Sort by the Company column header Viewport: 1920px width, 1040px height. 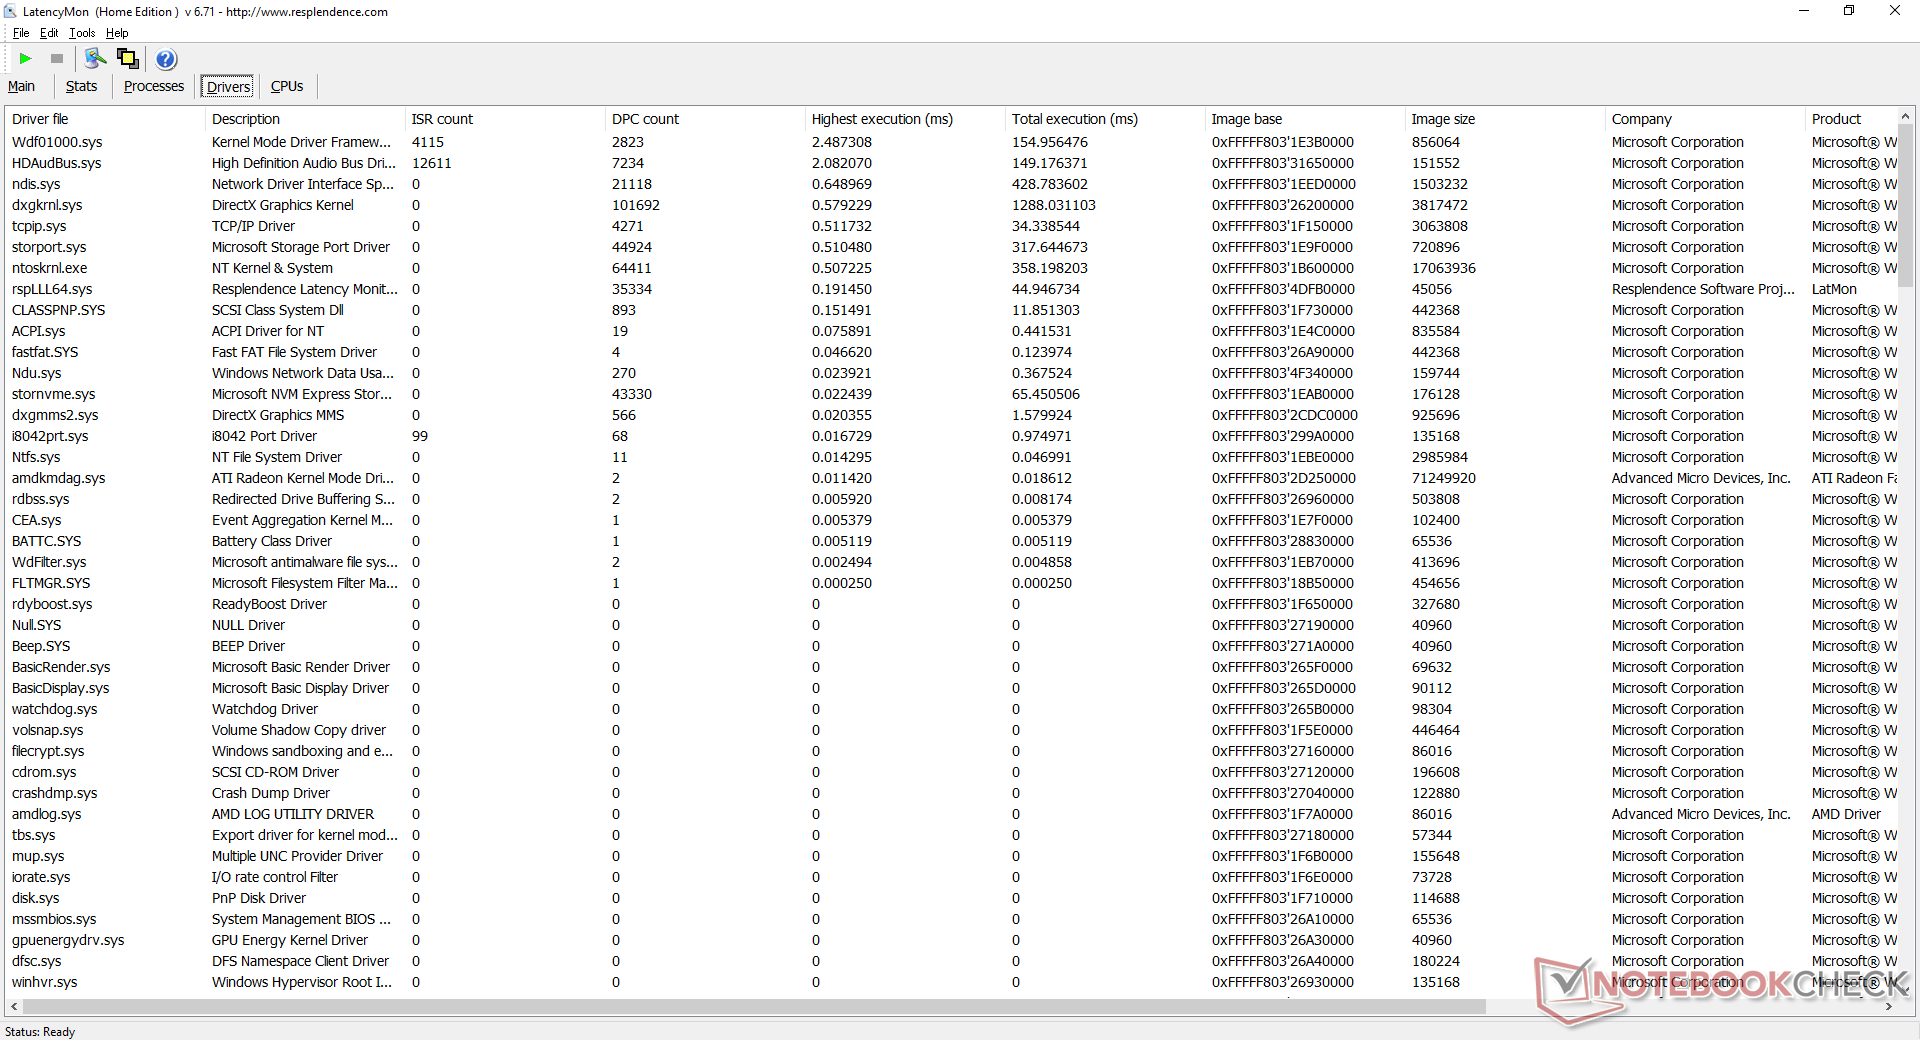[1705, 119]
